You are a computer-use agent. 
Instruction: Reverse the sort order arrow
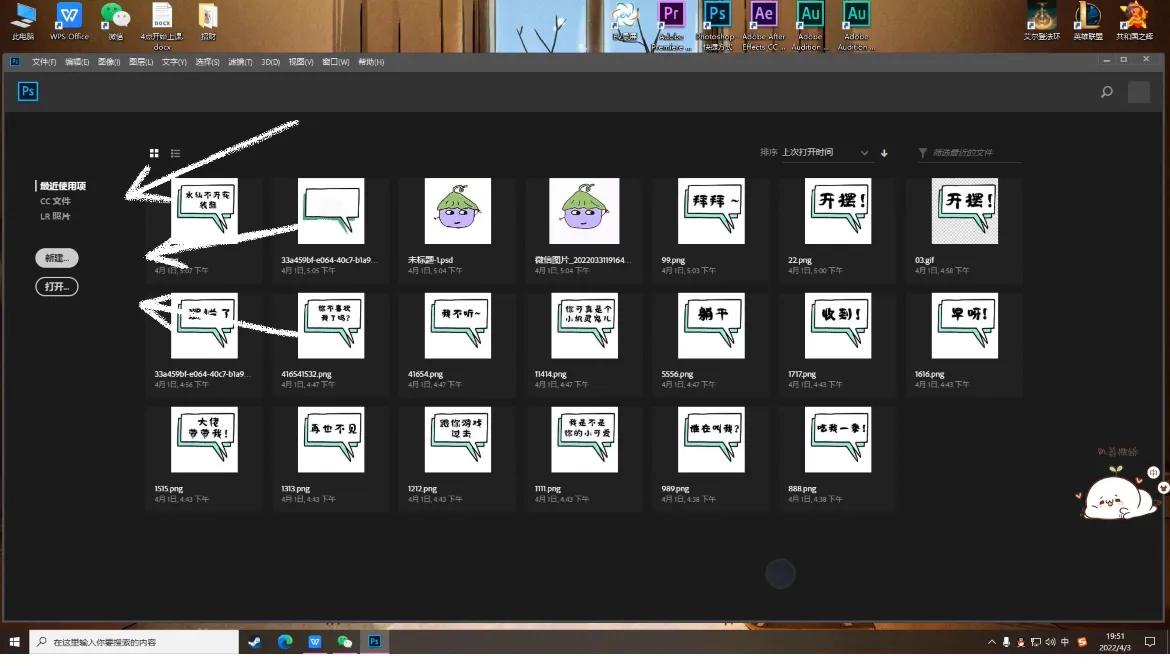click(884, 153)
